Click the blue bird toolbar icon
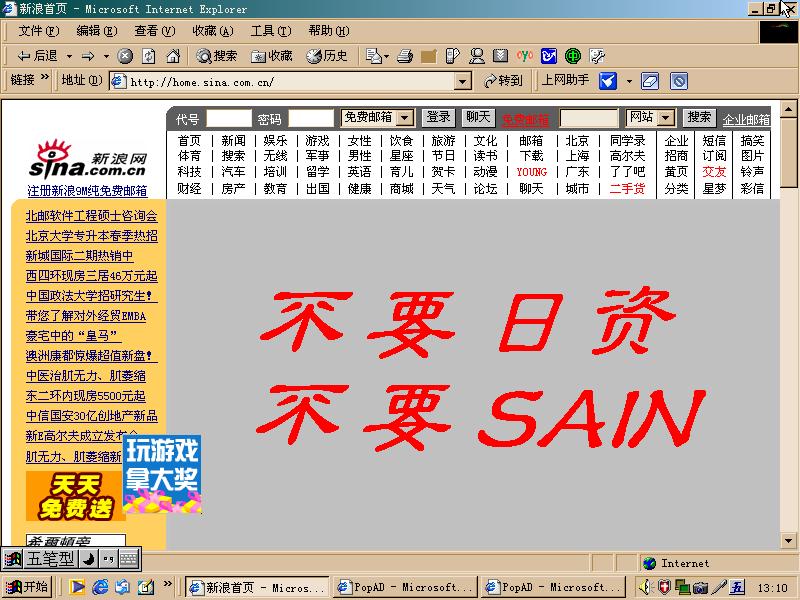This screenshot has width=800, height=600. click(x=549, y=56)
